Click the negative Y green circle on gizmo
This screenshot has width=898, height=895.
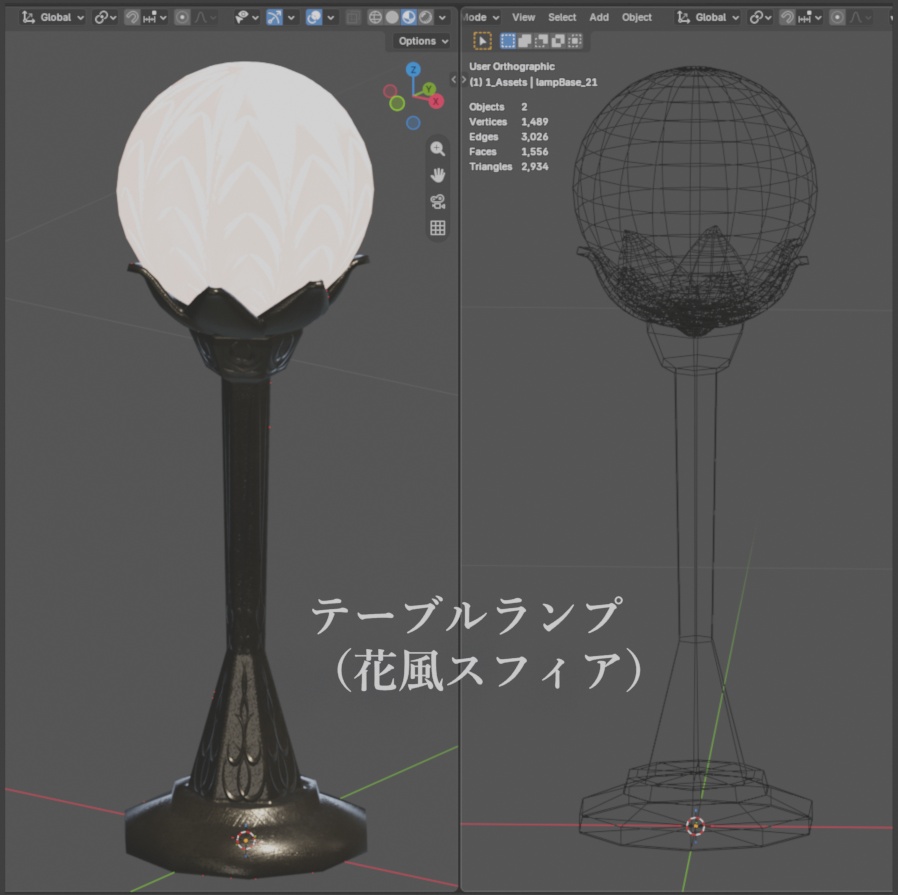pyautogui.click(x=397, y=104)
